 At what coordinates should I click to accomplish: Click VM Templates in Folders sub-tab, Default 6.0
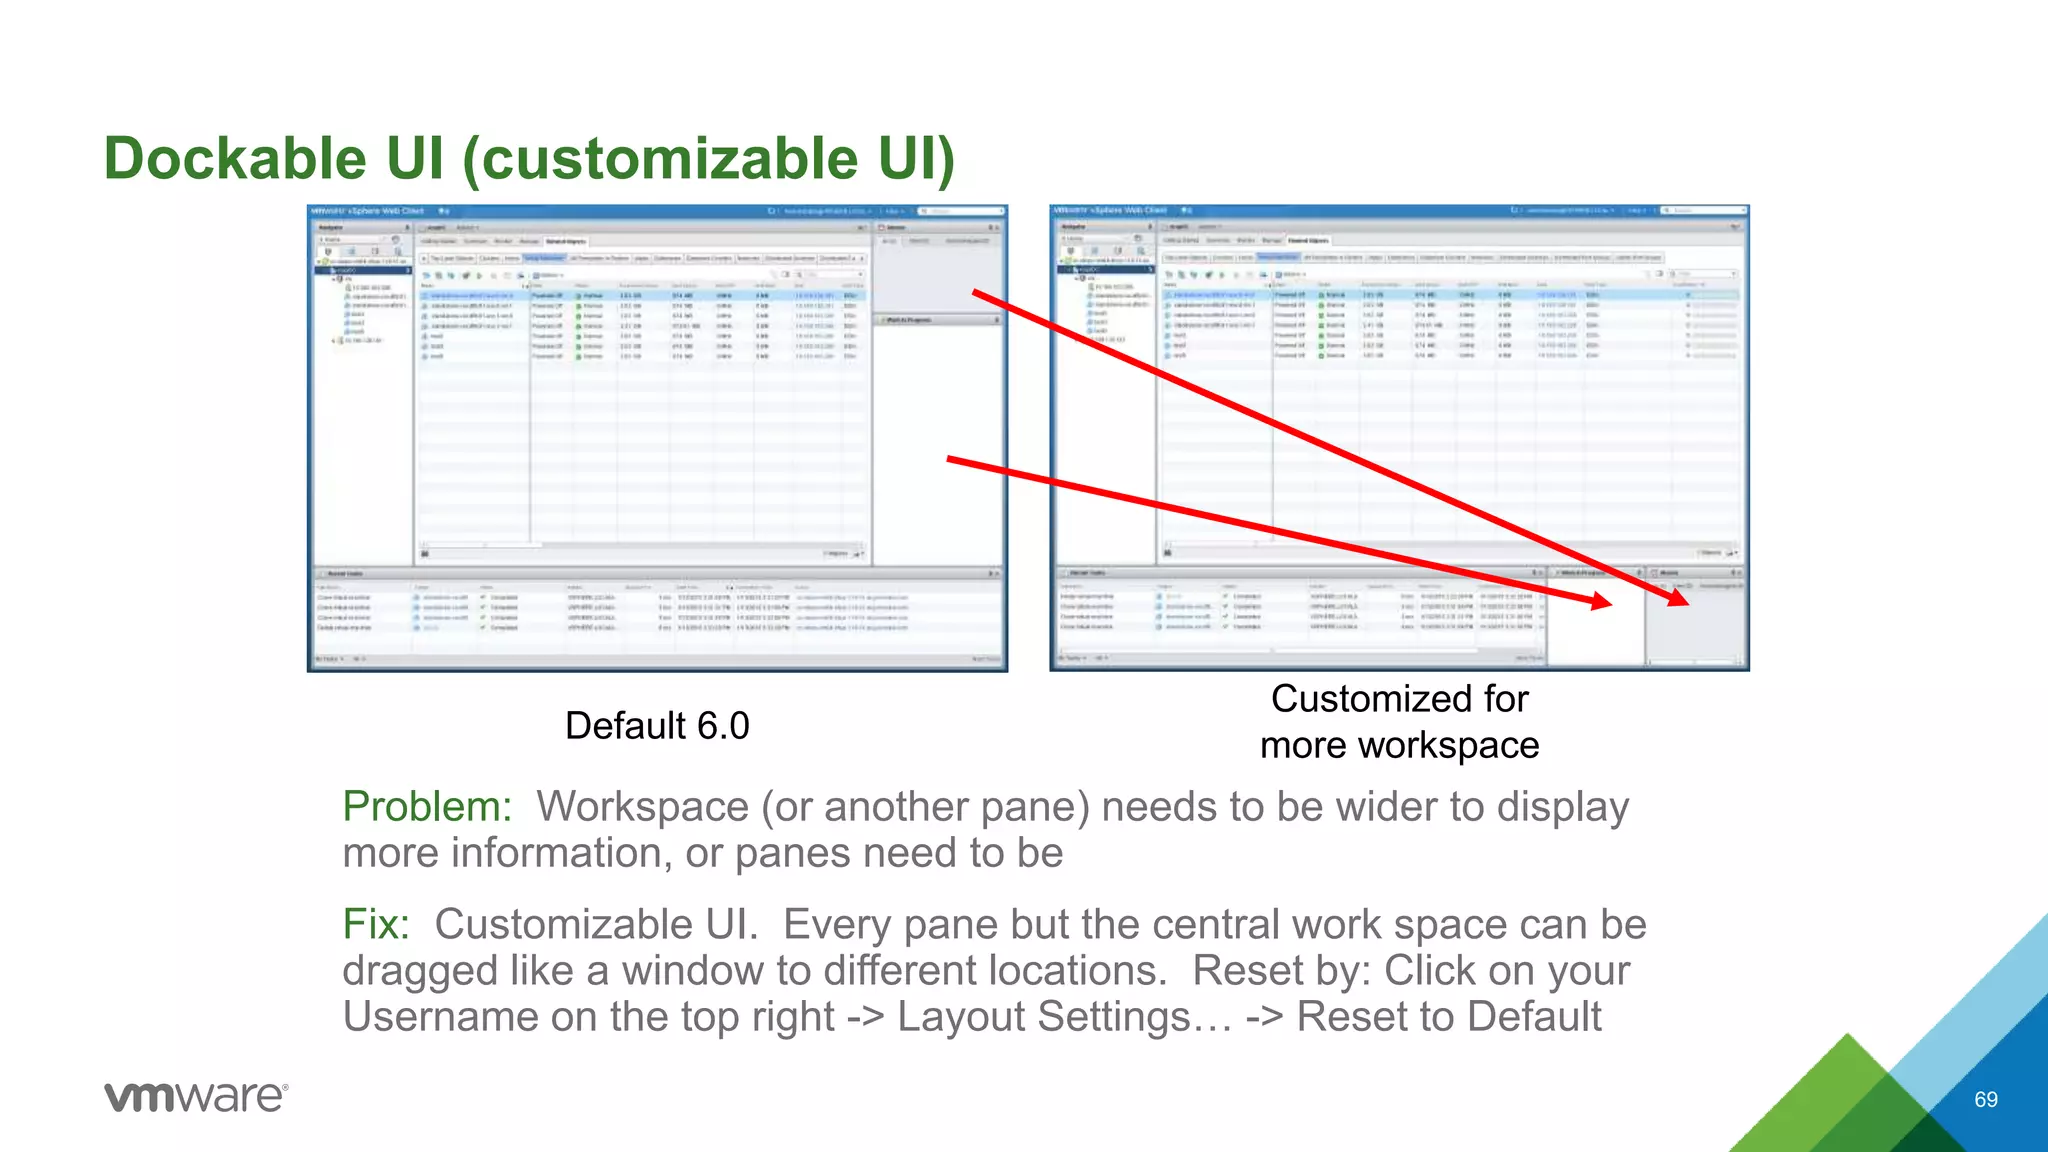pos(599,258)
